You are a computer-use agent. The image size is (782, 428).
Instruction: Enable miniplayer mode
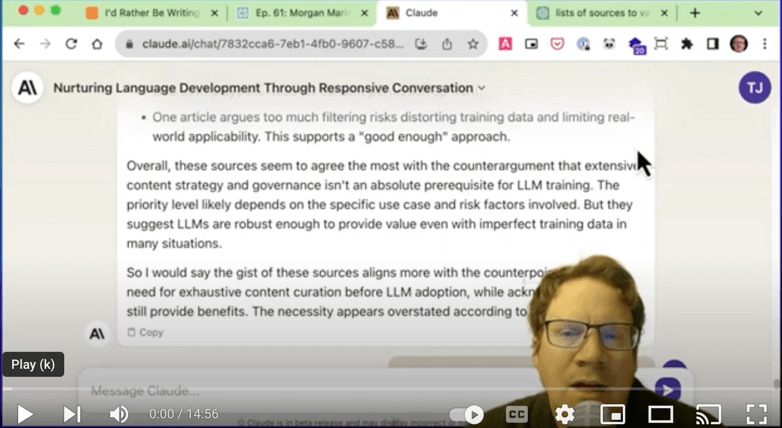coord(612,413)
